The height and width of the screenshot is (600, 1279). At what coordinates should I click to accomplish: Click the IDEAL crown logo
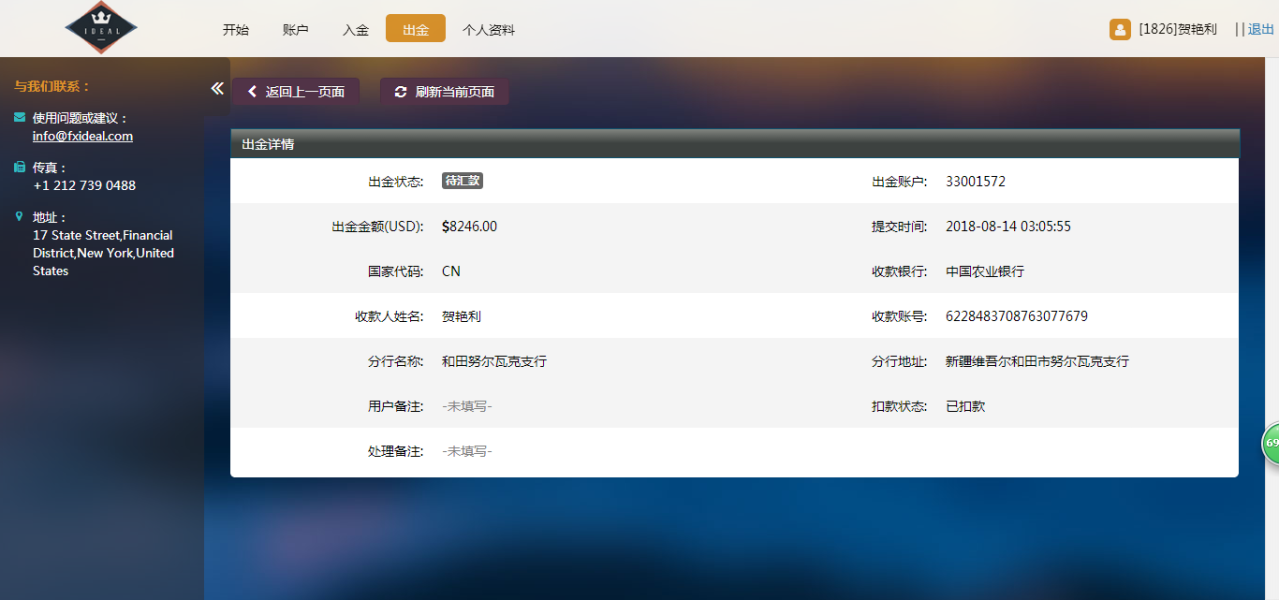click(x=101, y=28)
